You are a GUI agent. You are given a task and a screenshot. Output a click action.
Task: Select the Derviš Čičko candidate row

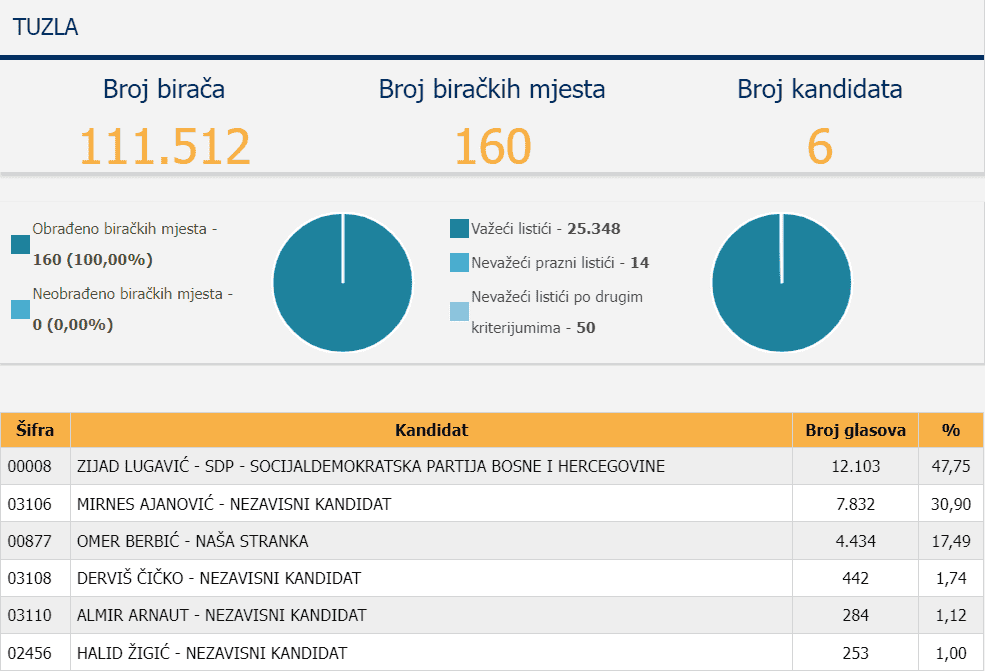point(218,578)
